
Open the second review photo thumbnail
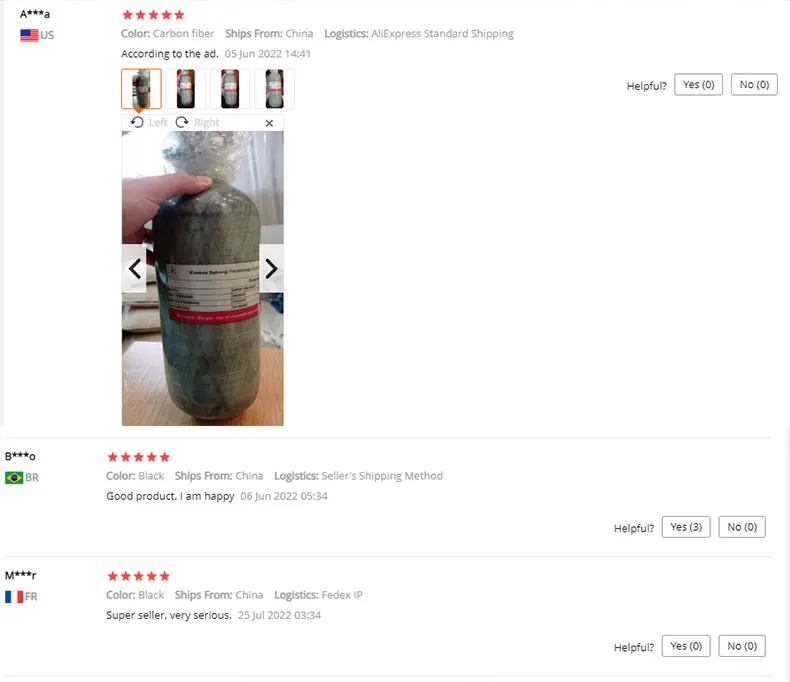[x=185, y=89]
